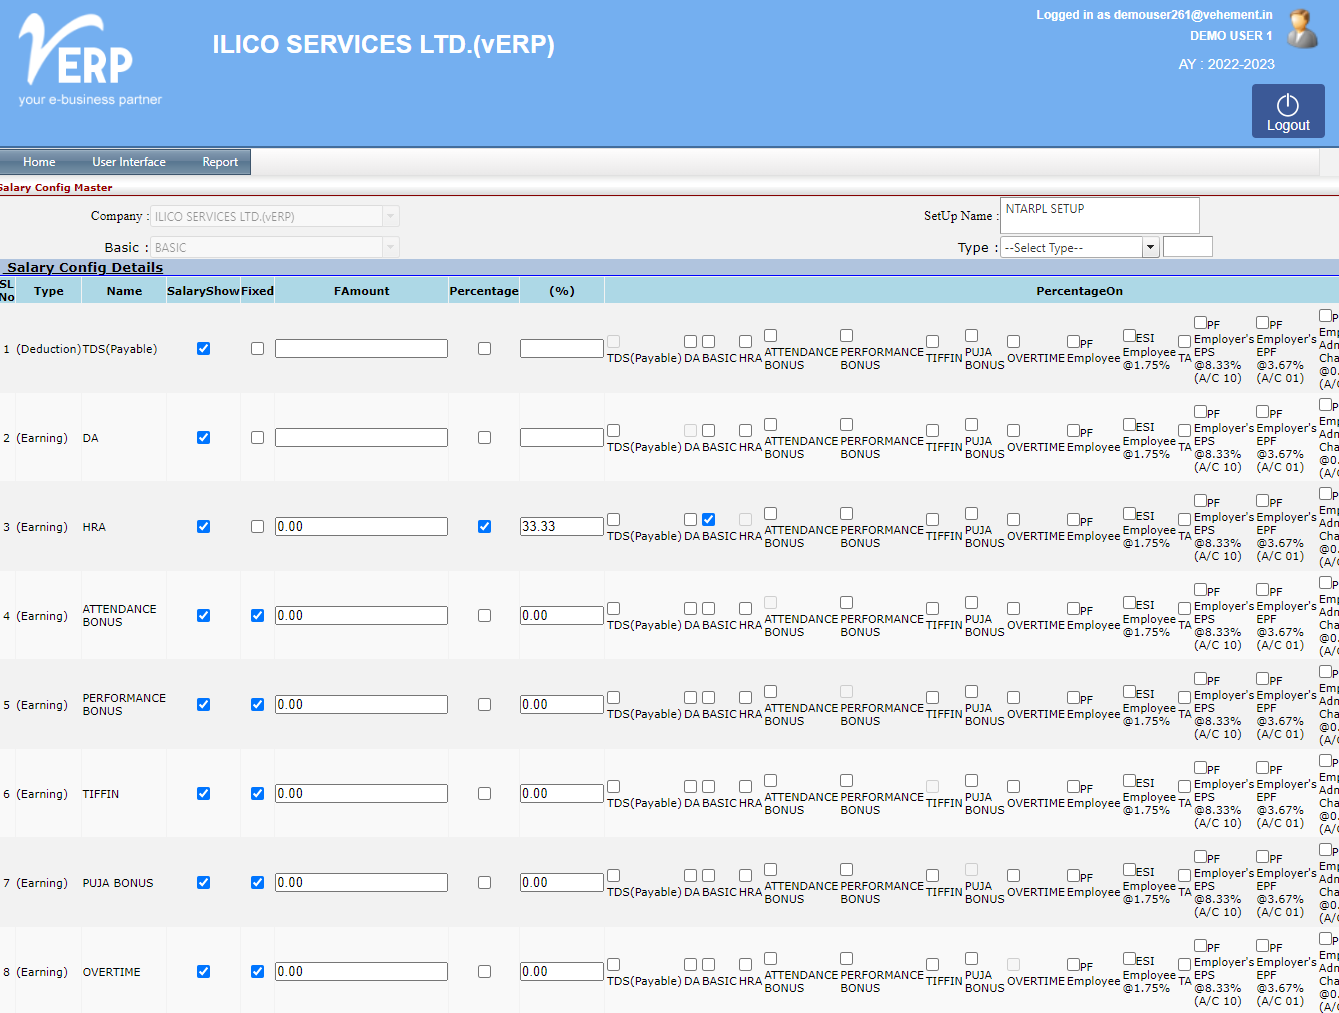Click the Logout power button

click(x=1288, y=111)
